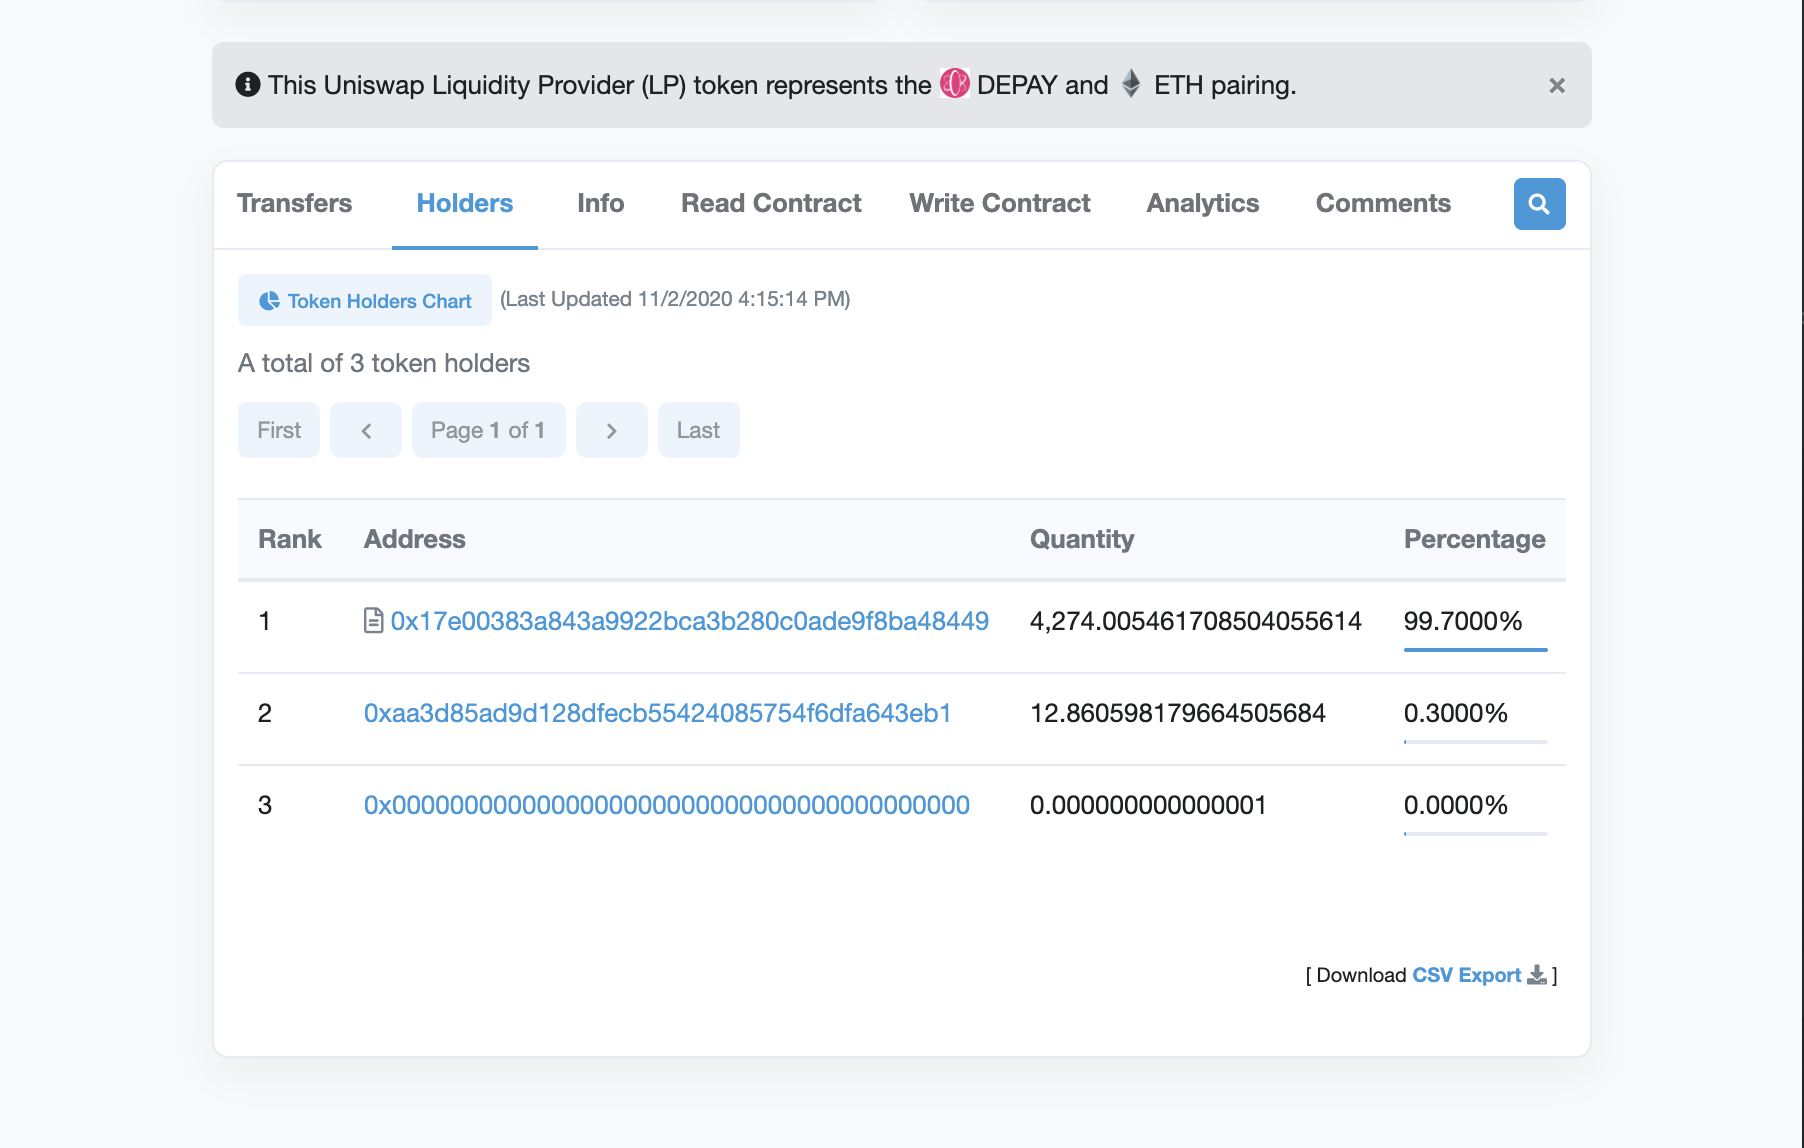Go to next page with right chevron
The image size is (1804, 1148).
[612, 430]
